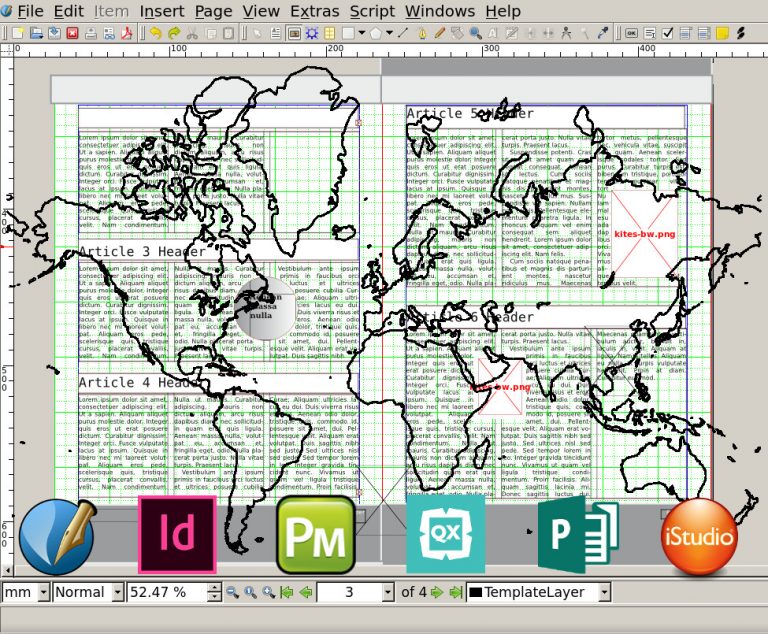Open the File menu

pyautogui.click(x=31, y=11)
